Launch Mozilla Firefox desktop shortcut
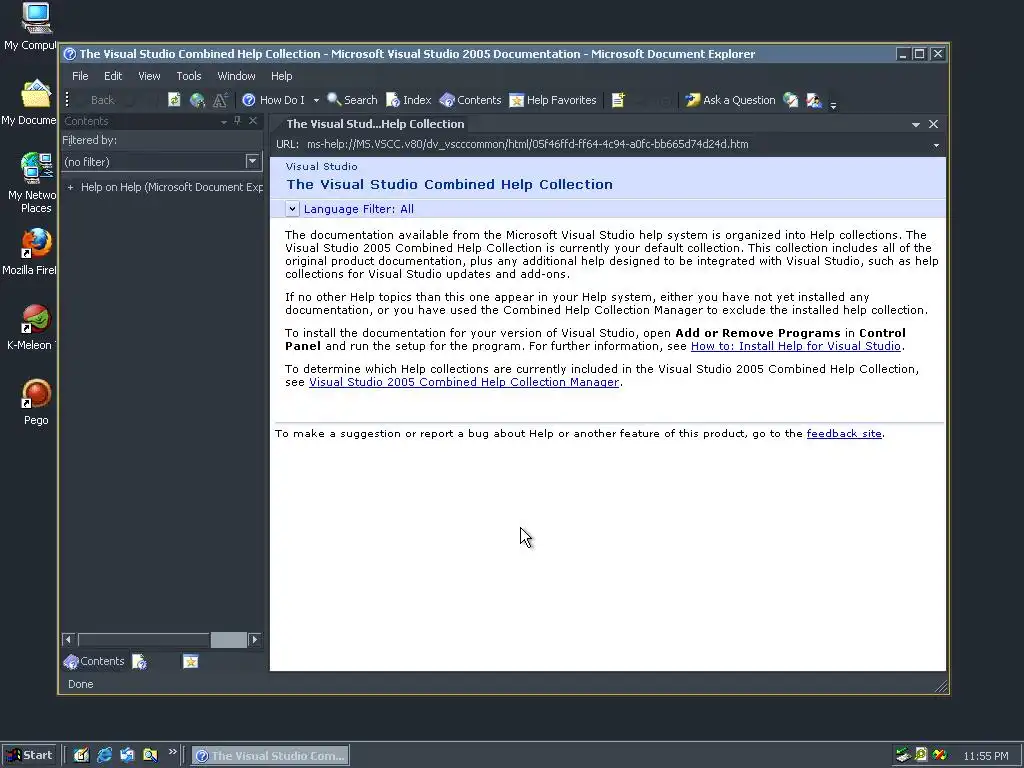1024x768 pixels. 31,251
